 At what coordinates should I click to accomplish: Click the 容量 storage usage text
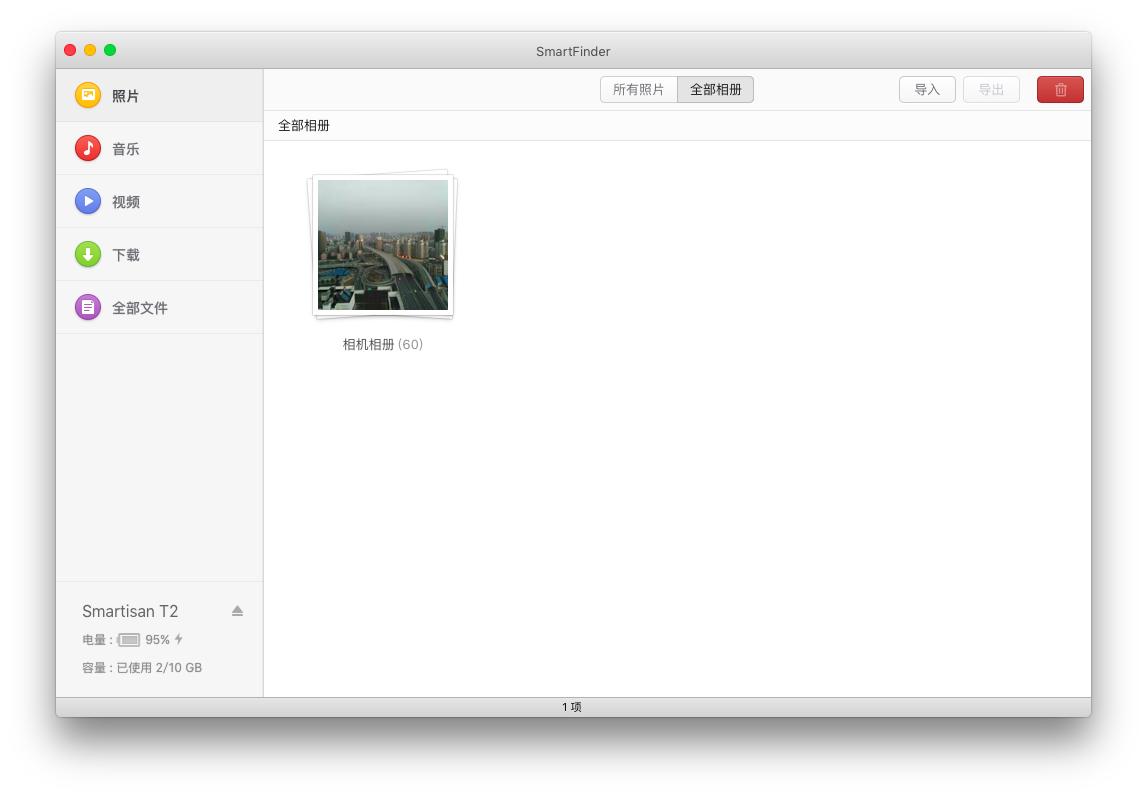pos(142,668)
